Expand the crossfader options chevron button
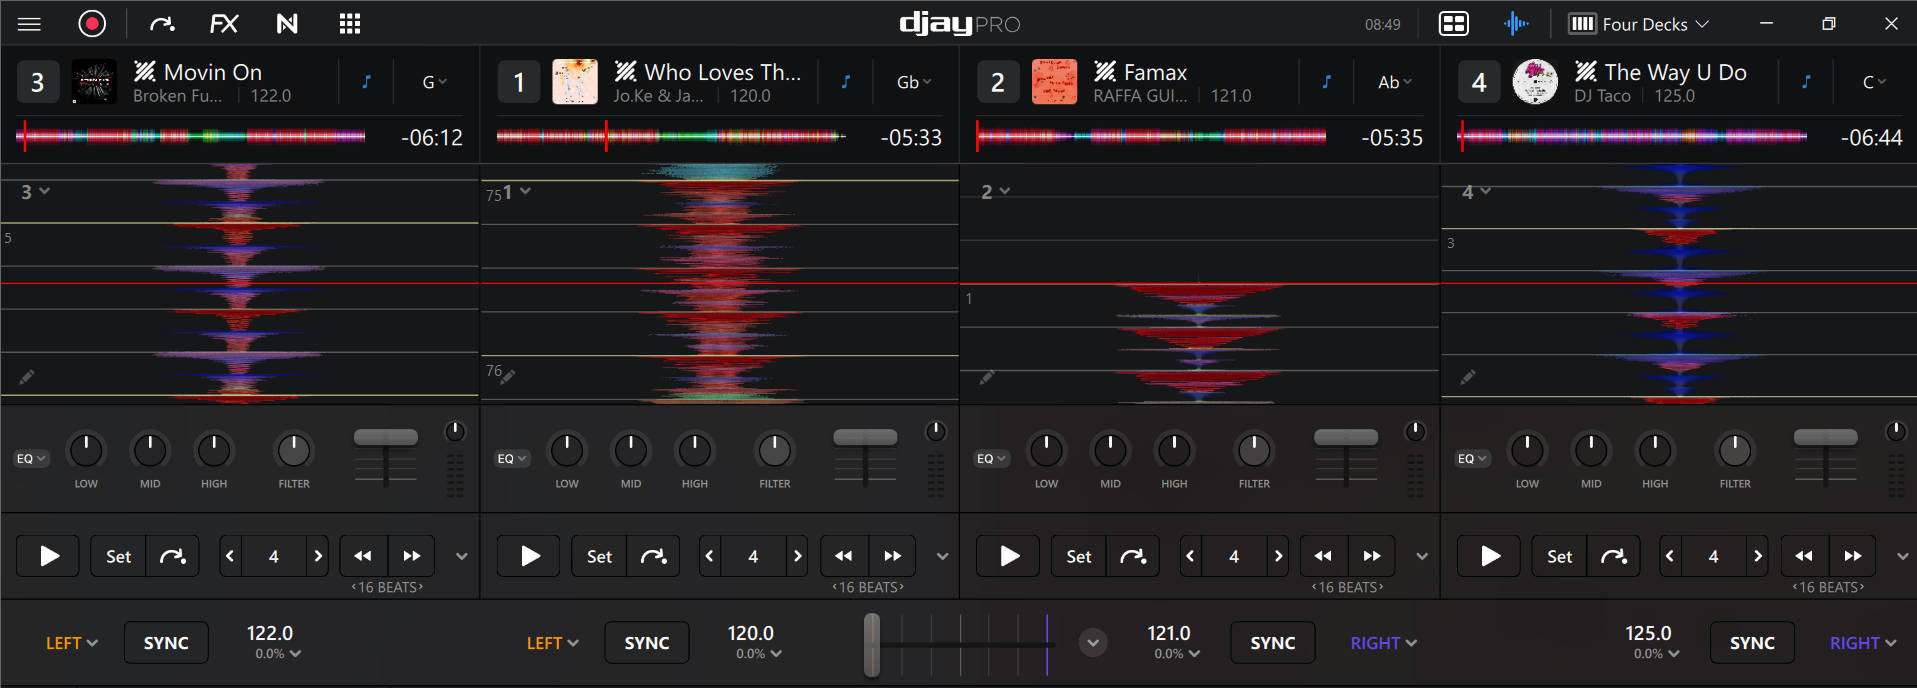This screenshot has height=688, width=1917. click(x=1093, y=643)
